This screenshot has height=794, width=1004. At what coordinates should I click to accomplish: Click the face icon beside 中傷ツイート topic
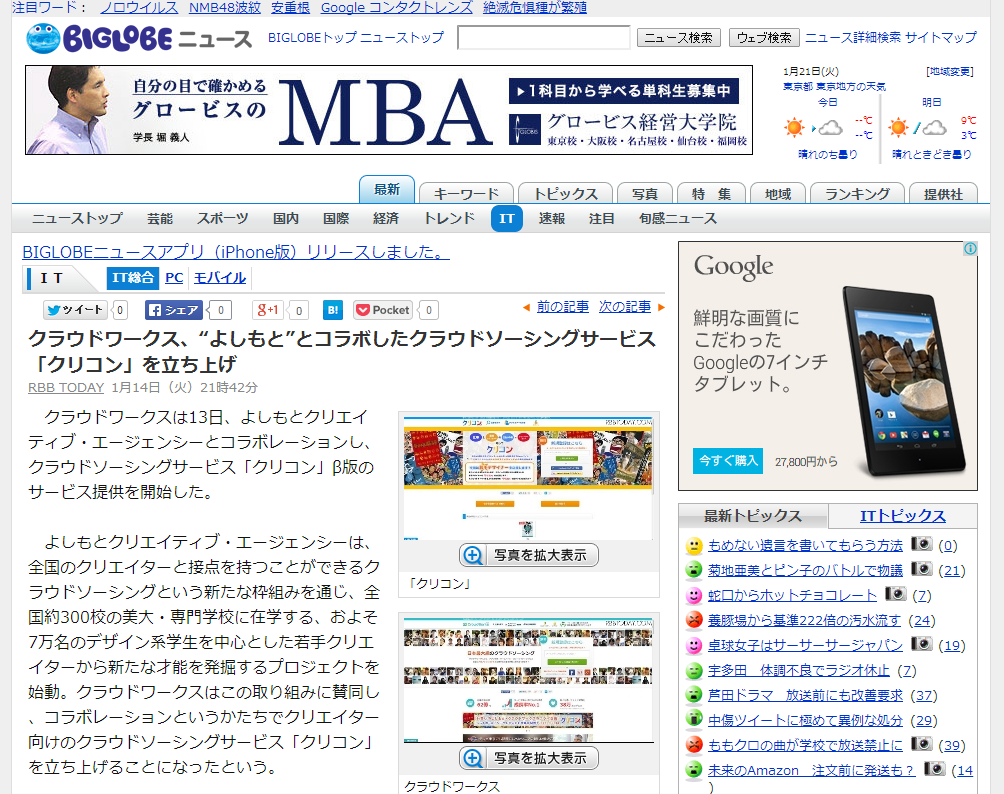(694, 720)
